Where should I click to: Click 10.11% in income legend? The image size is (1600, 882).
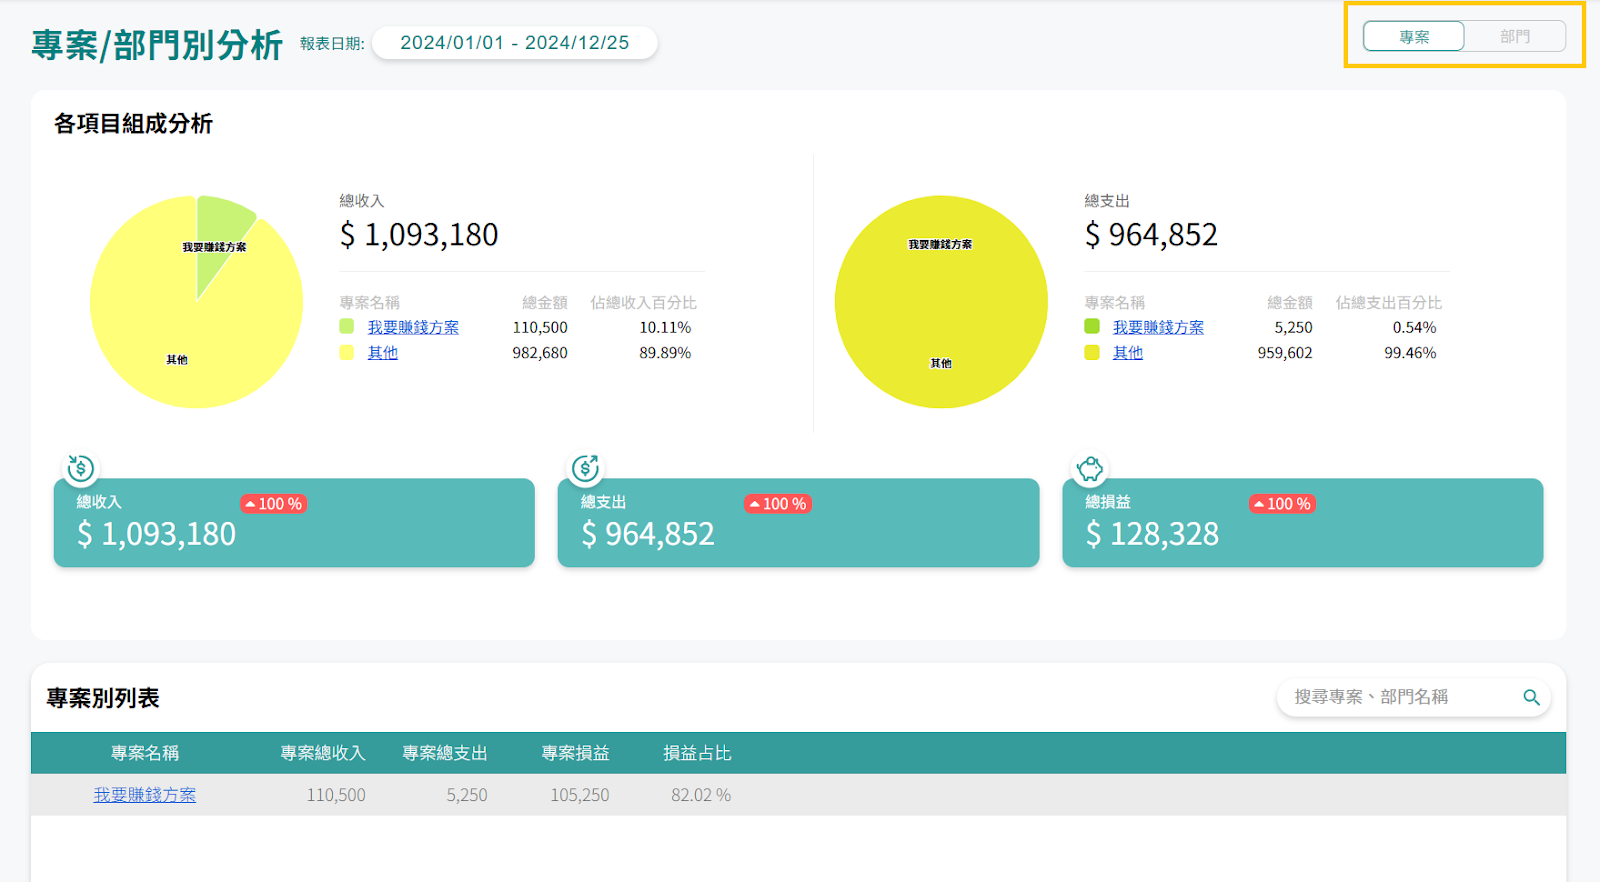coord(665,327)
